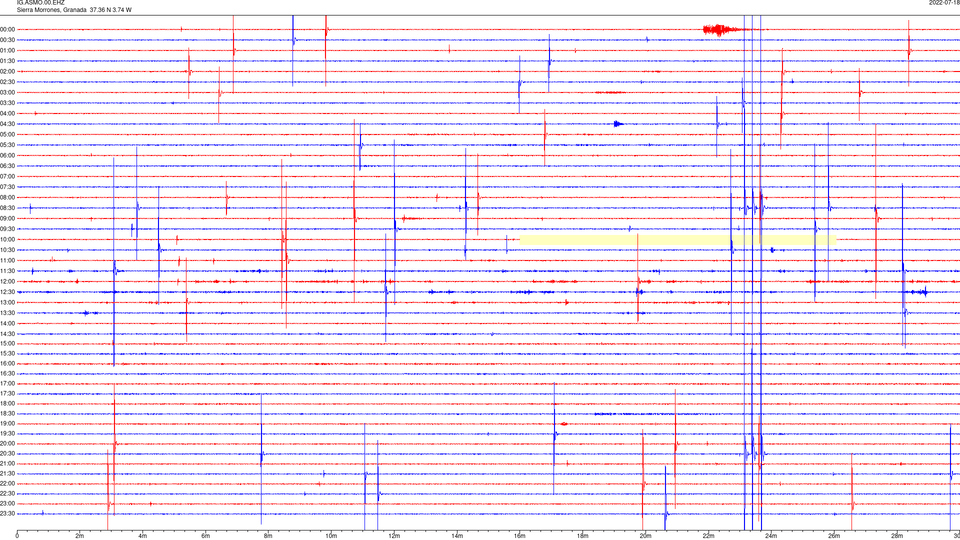Image resolution: width=960 pixels, height=540 pixels.
Task: Select the 04:30 row label
Action: click(8, 124)
